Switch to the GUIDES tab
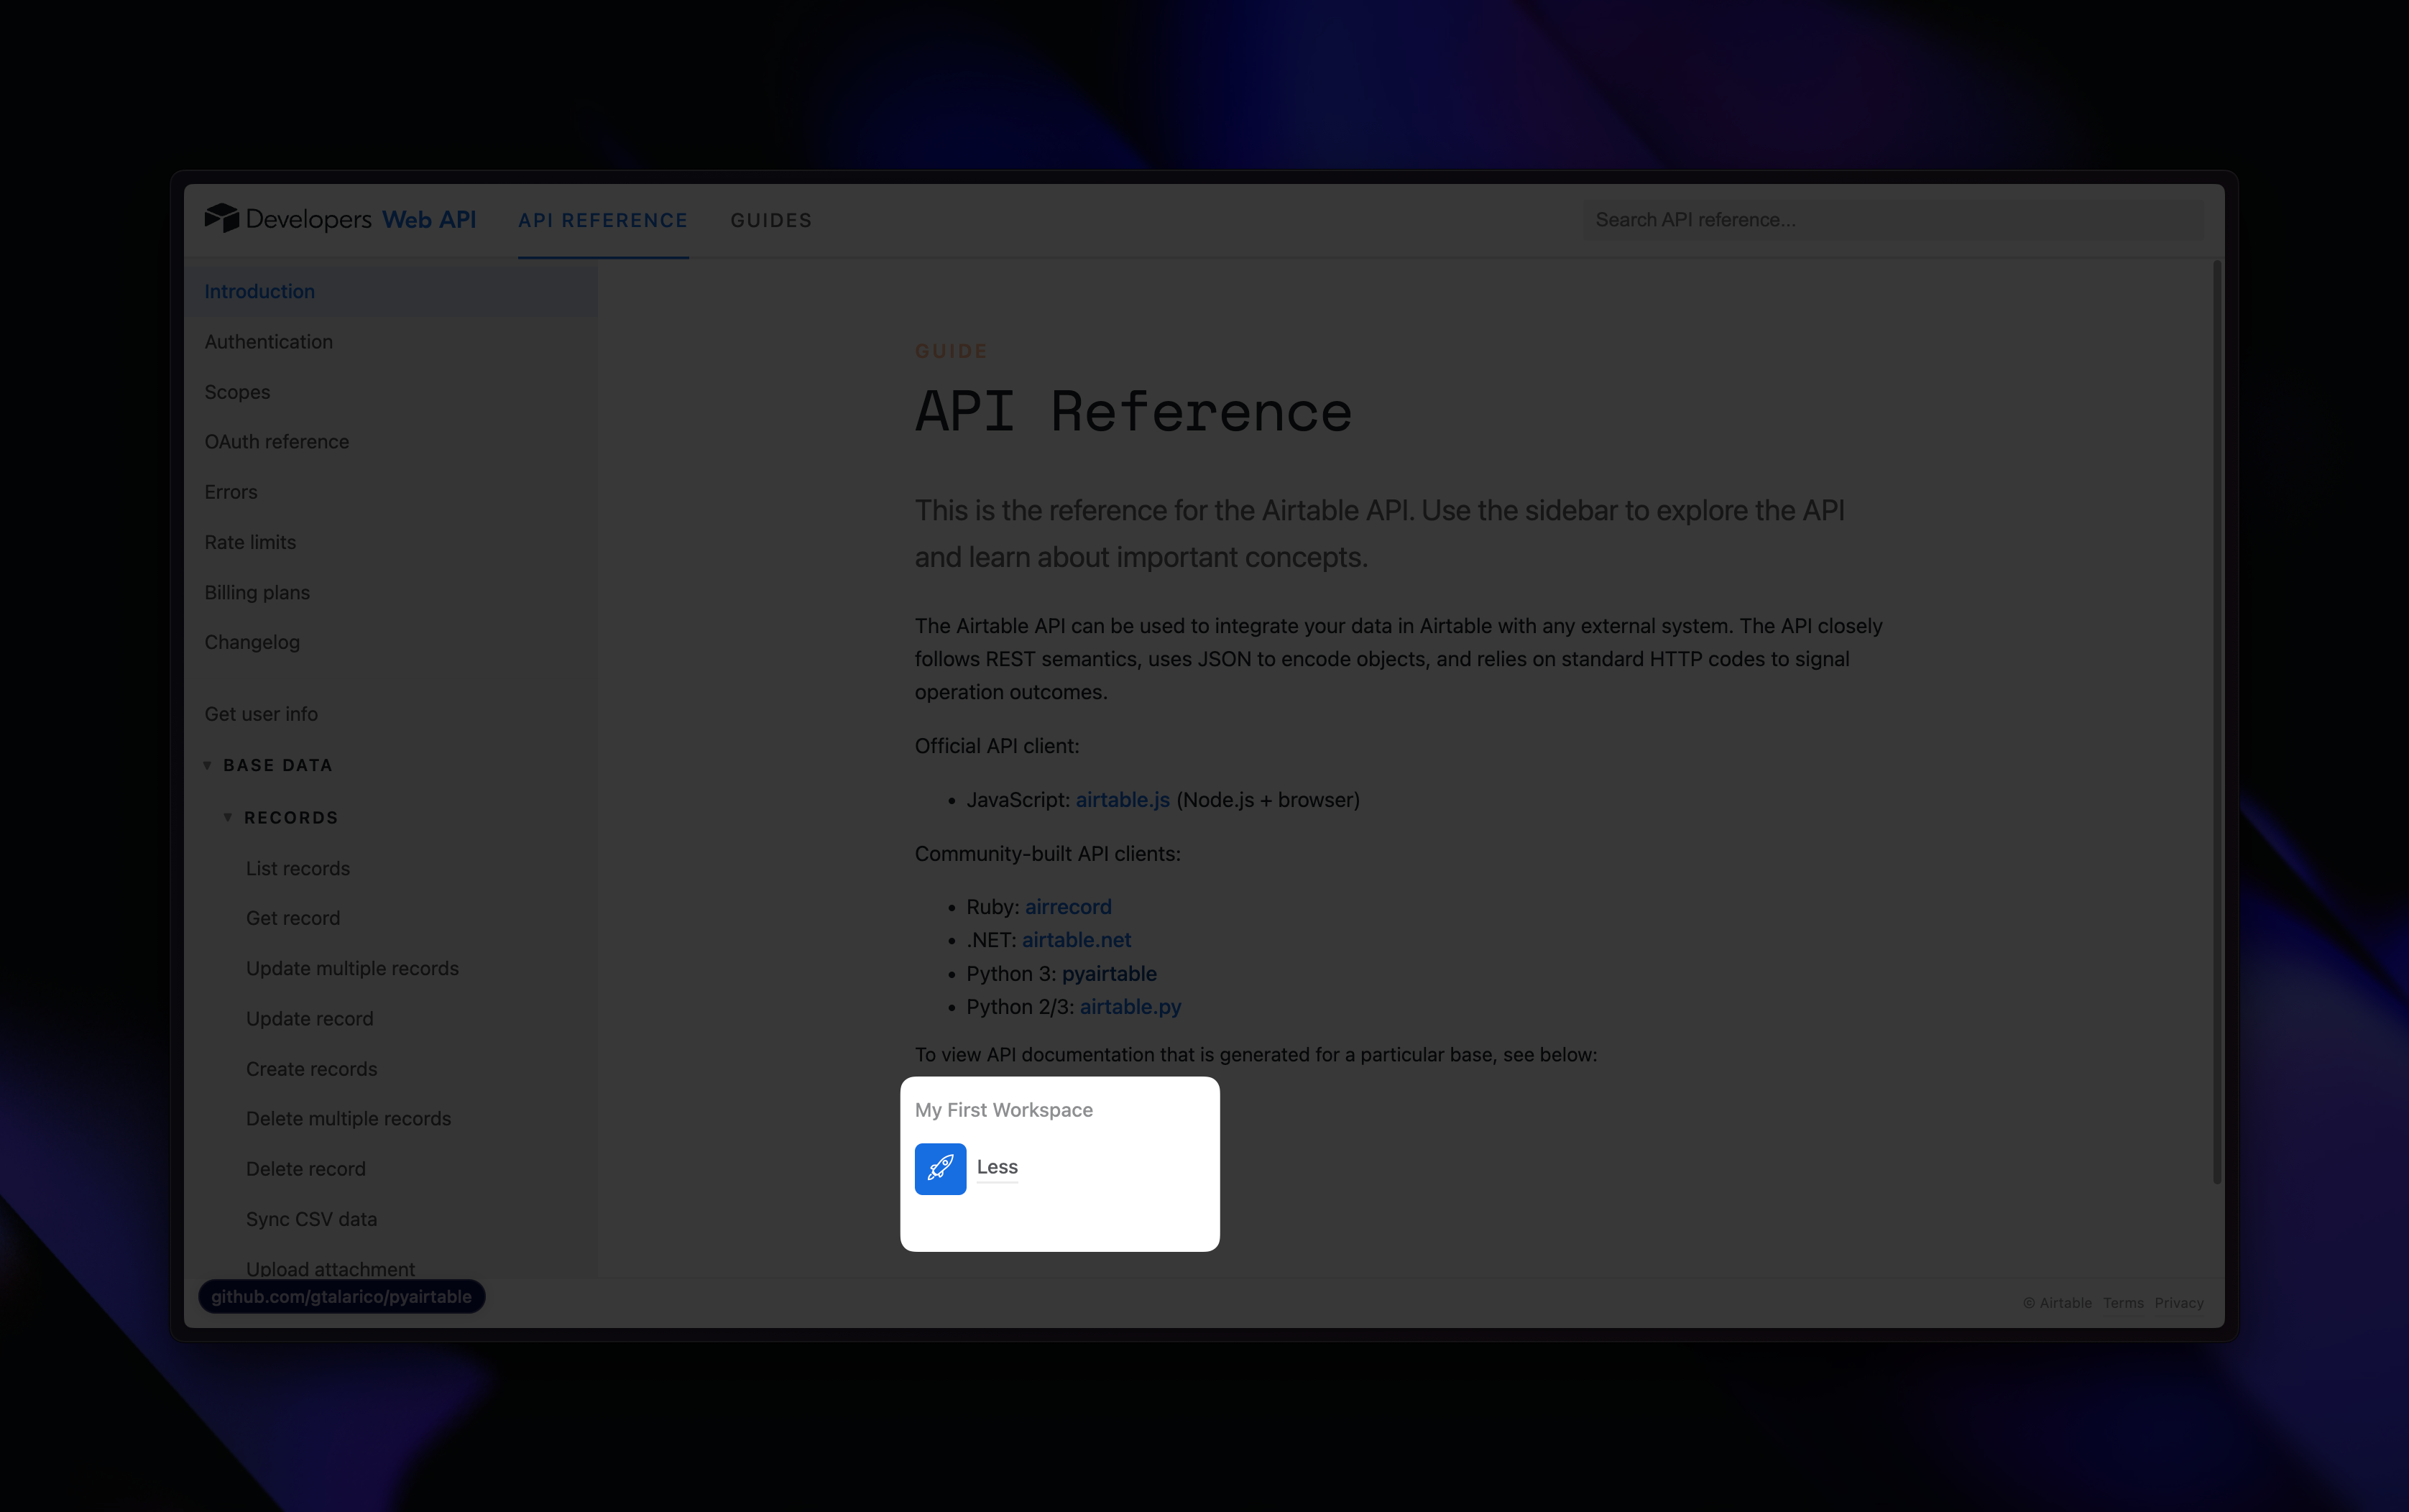Screen dimensions: 2409x1512 770,220
